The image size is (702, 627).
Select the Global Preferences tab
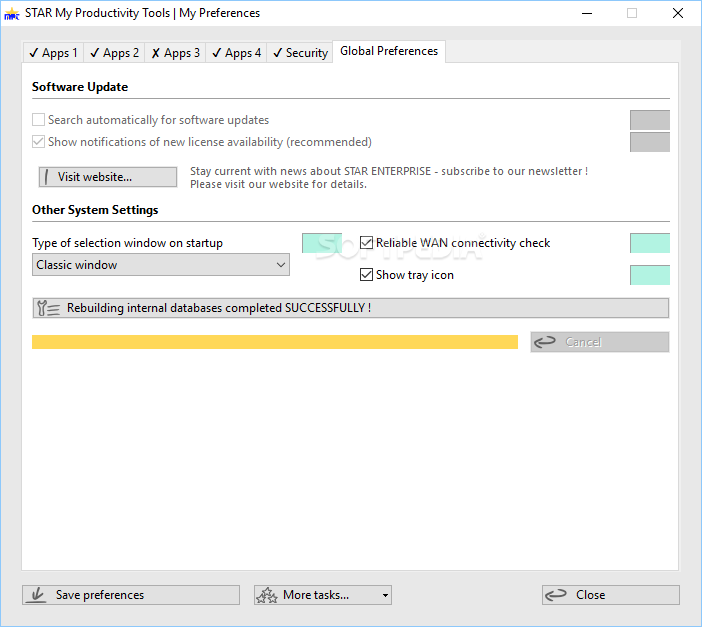[389, 51]
